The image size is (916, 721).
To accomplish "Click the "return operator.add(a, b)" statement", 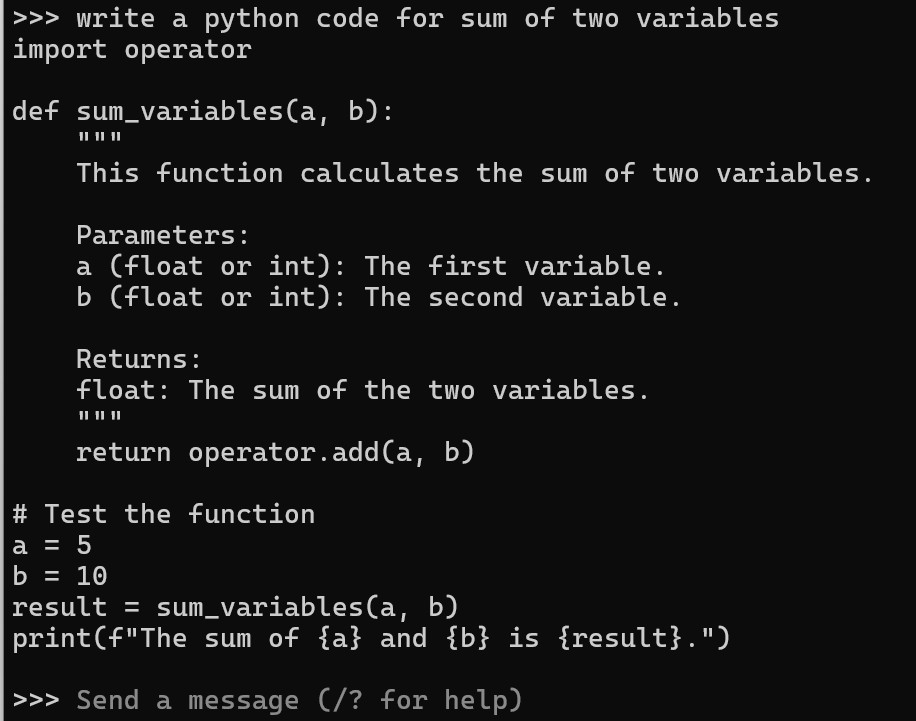I will pos(275,452).
